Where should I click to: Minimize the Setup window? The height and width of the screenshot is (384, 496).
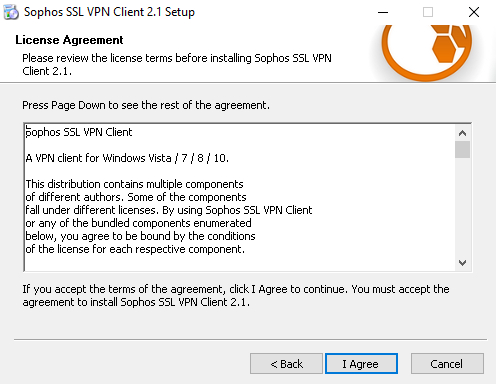383,12
